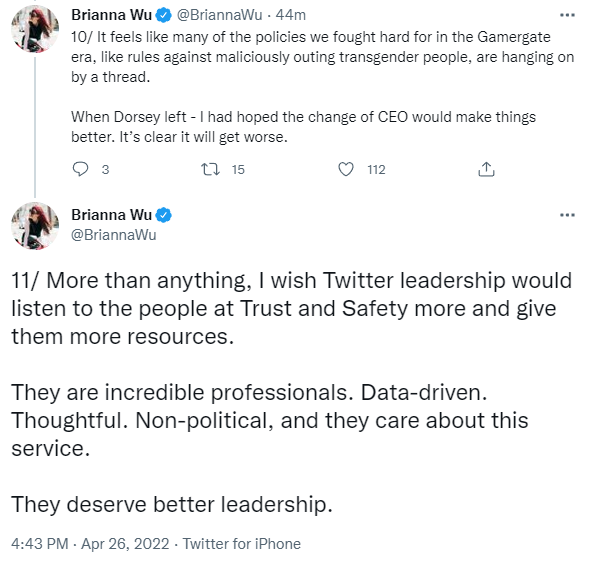The image size is (592, 568).
Task: Open the share icon on tweet 10
Action: pyautogui.click(x=486, y=169)
